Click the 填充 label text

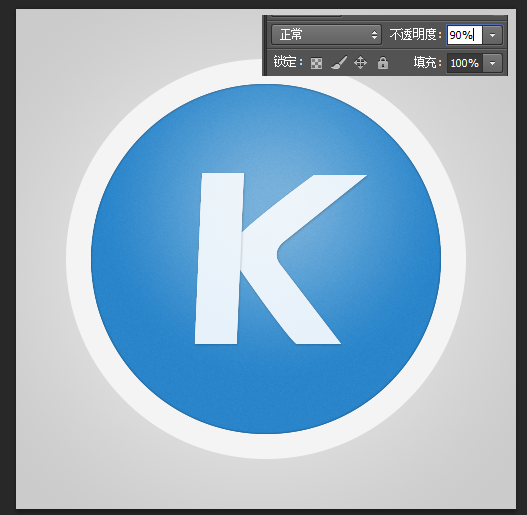point(427,63)
